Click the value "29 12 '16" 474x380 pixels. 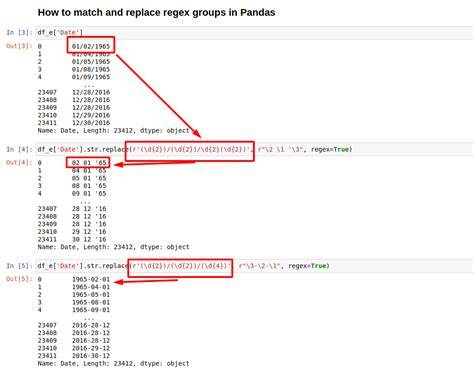tap(89, 232)
